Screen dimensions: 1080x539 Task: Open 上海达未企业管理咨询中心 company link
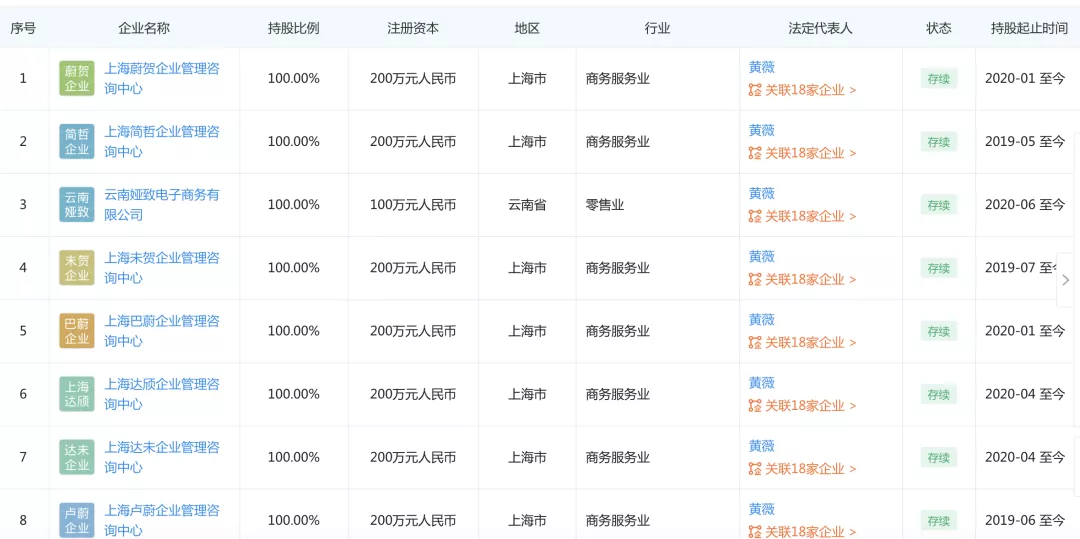162,457
